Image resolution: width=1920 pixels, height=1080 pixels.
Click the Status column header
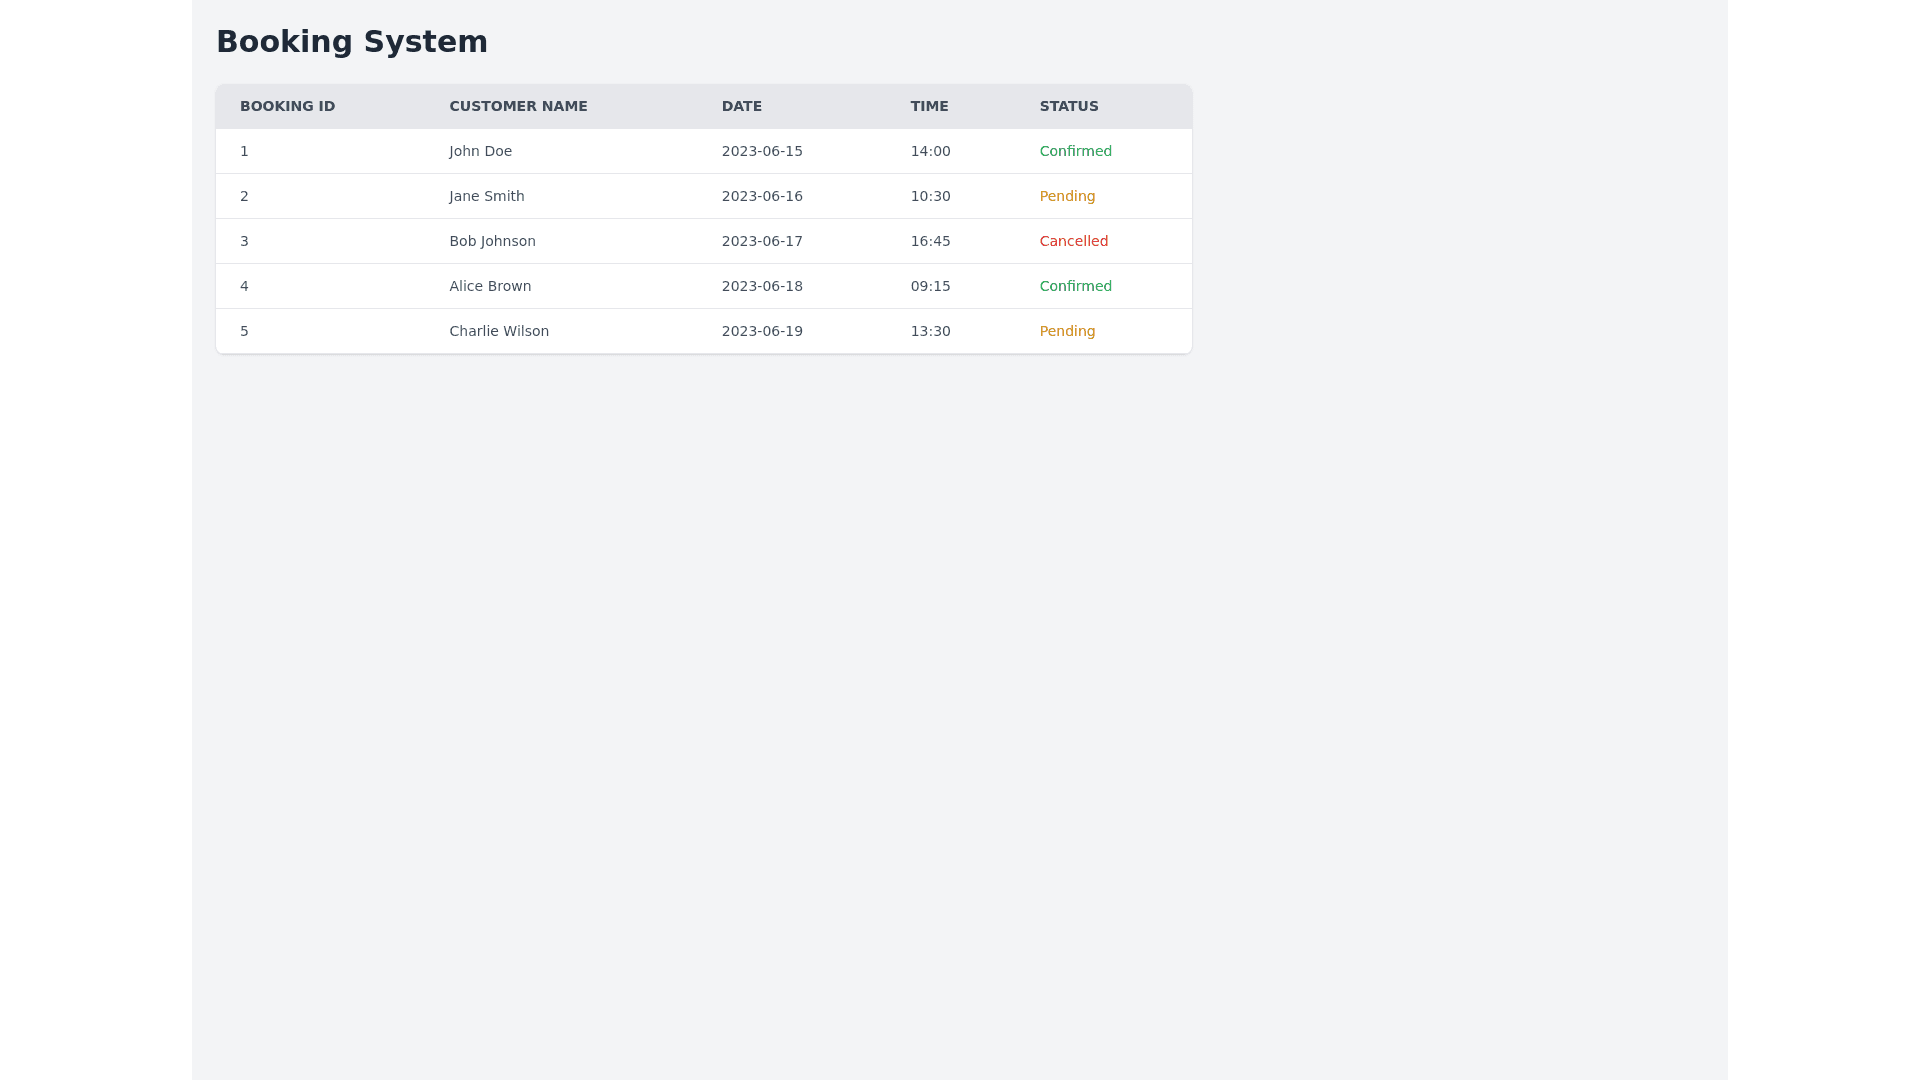[1068, 106]
